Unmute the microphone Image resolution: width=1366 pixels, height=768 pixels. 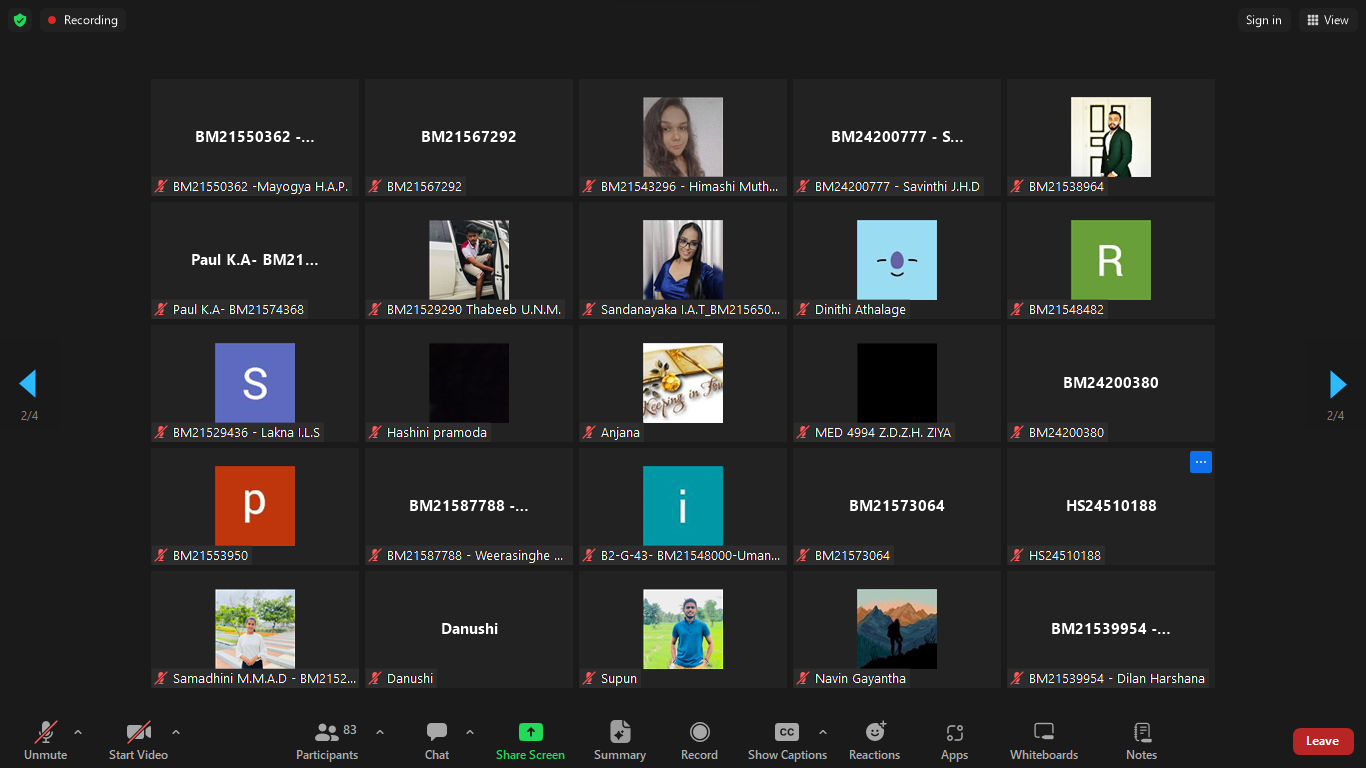pyautogui.click(x=46, y=741)
